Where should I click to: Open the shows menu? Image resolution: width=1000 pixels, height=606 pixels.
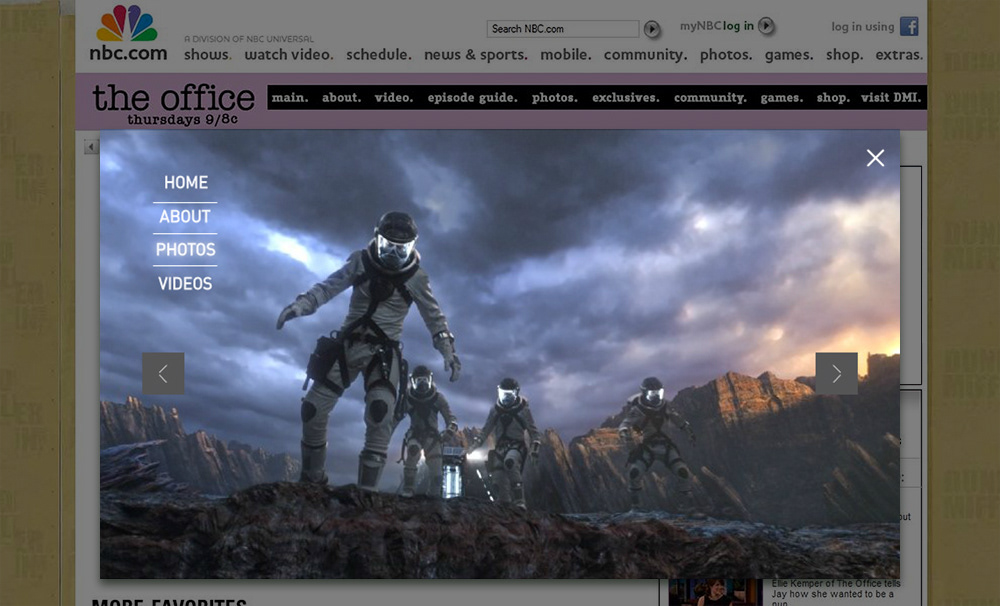click(x=207, y=55)
